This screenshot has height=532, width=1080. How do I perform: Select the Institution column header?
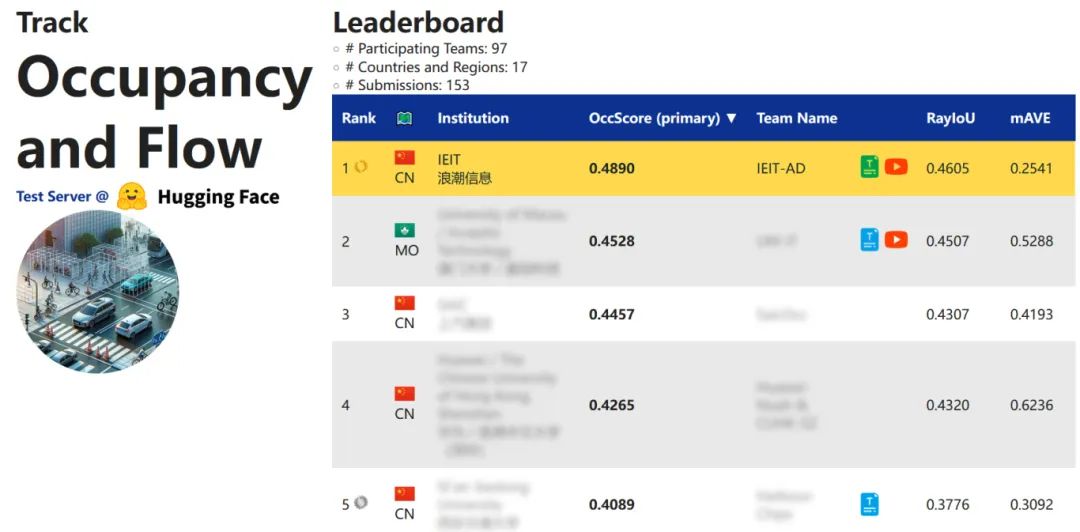tap(473, 118)
